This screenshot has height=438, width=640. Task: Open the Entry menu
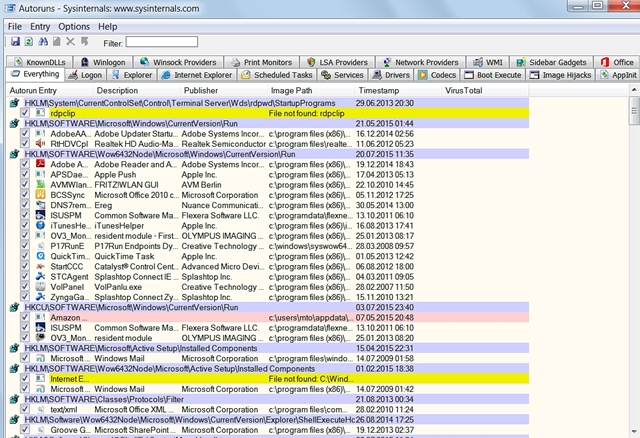click(40, 27)
